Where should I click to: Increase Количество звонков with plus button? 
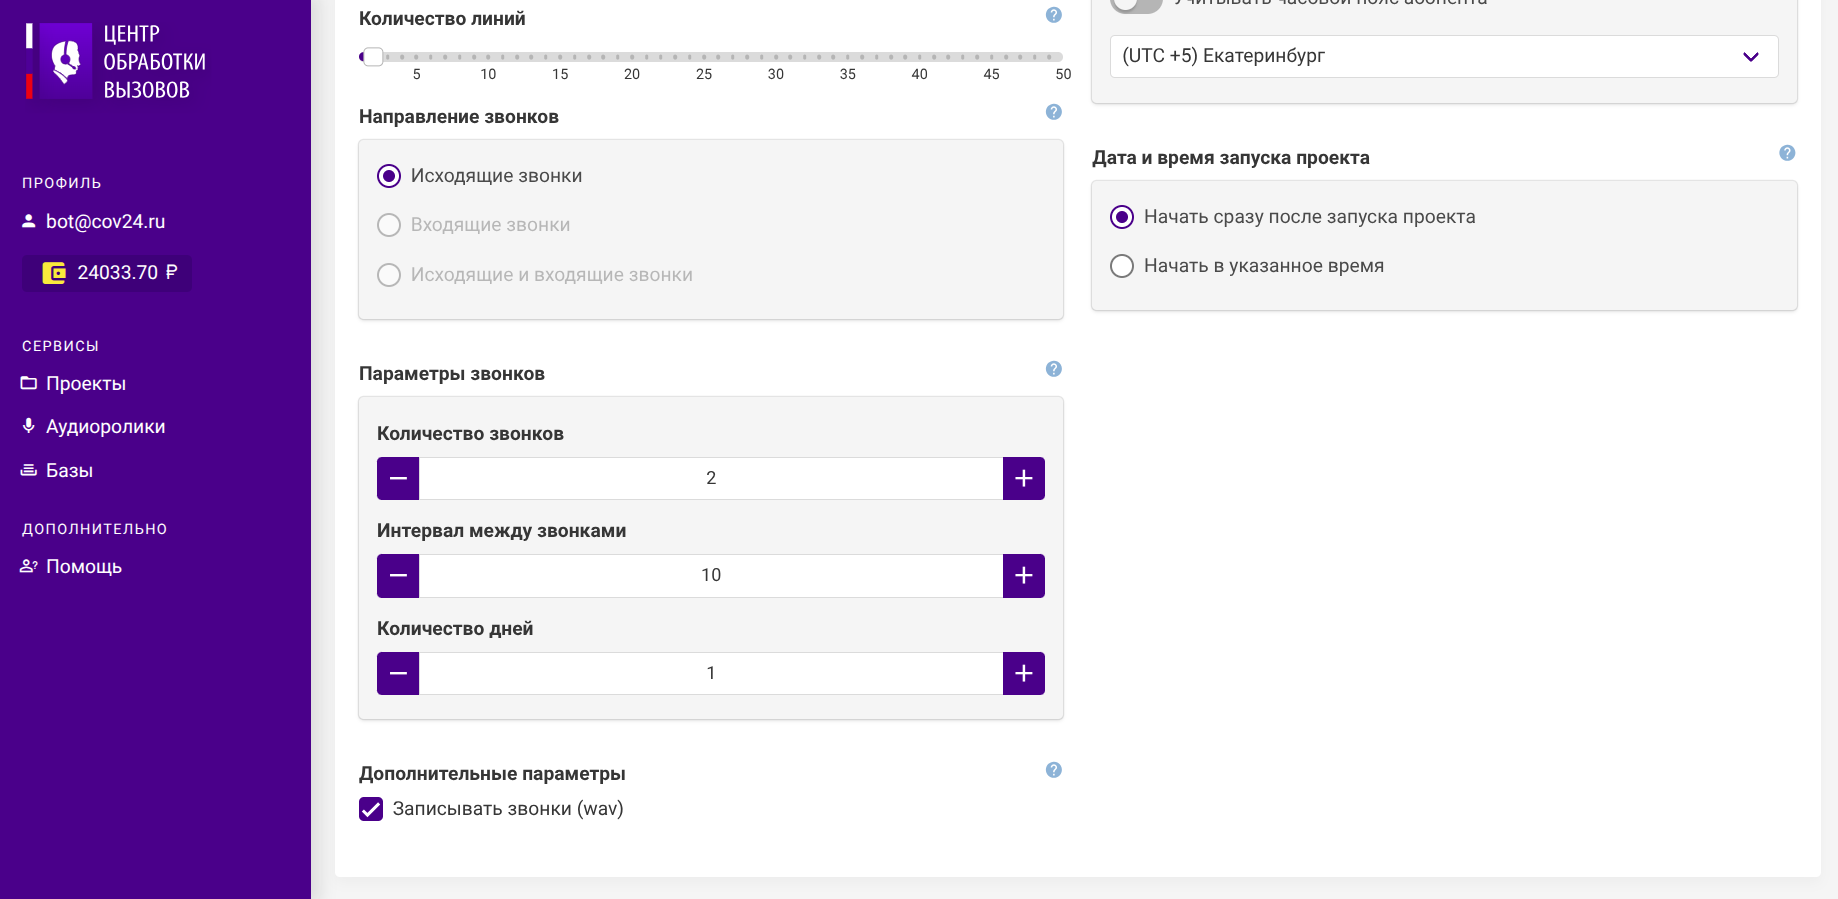click(1024, 478)
